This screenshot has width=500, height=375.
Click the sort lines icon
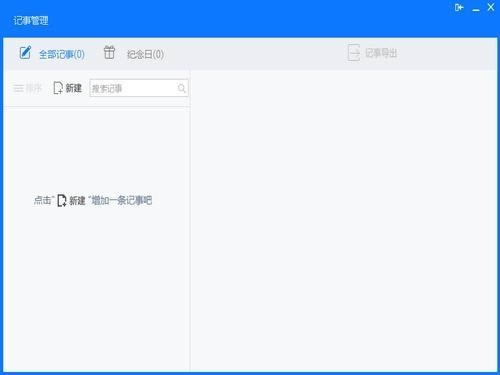pos(18,88)
